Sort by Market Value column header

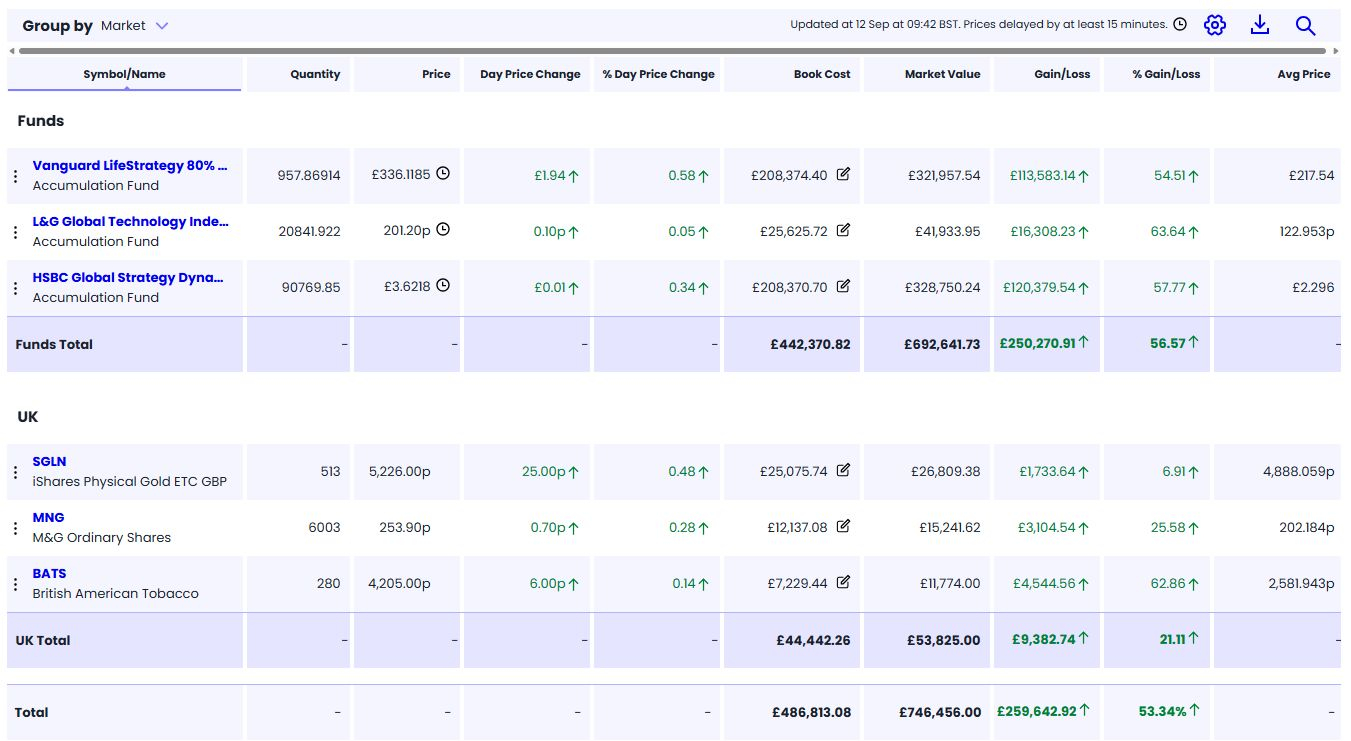pos(942,74)
